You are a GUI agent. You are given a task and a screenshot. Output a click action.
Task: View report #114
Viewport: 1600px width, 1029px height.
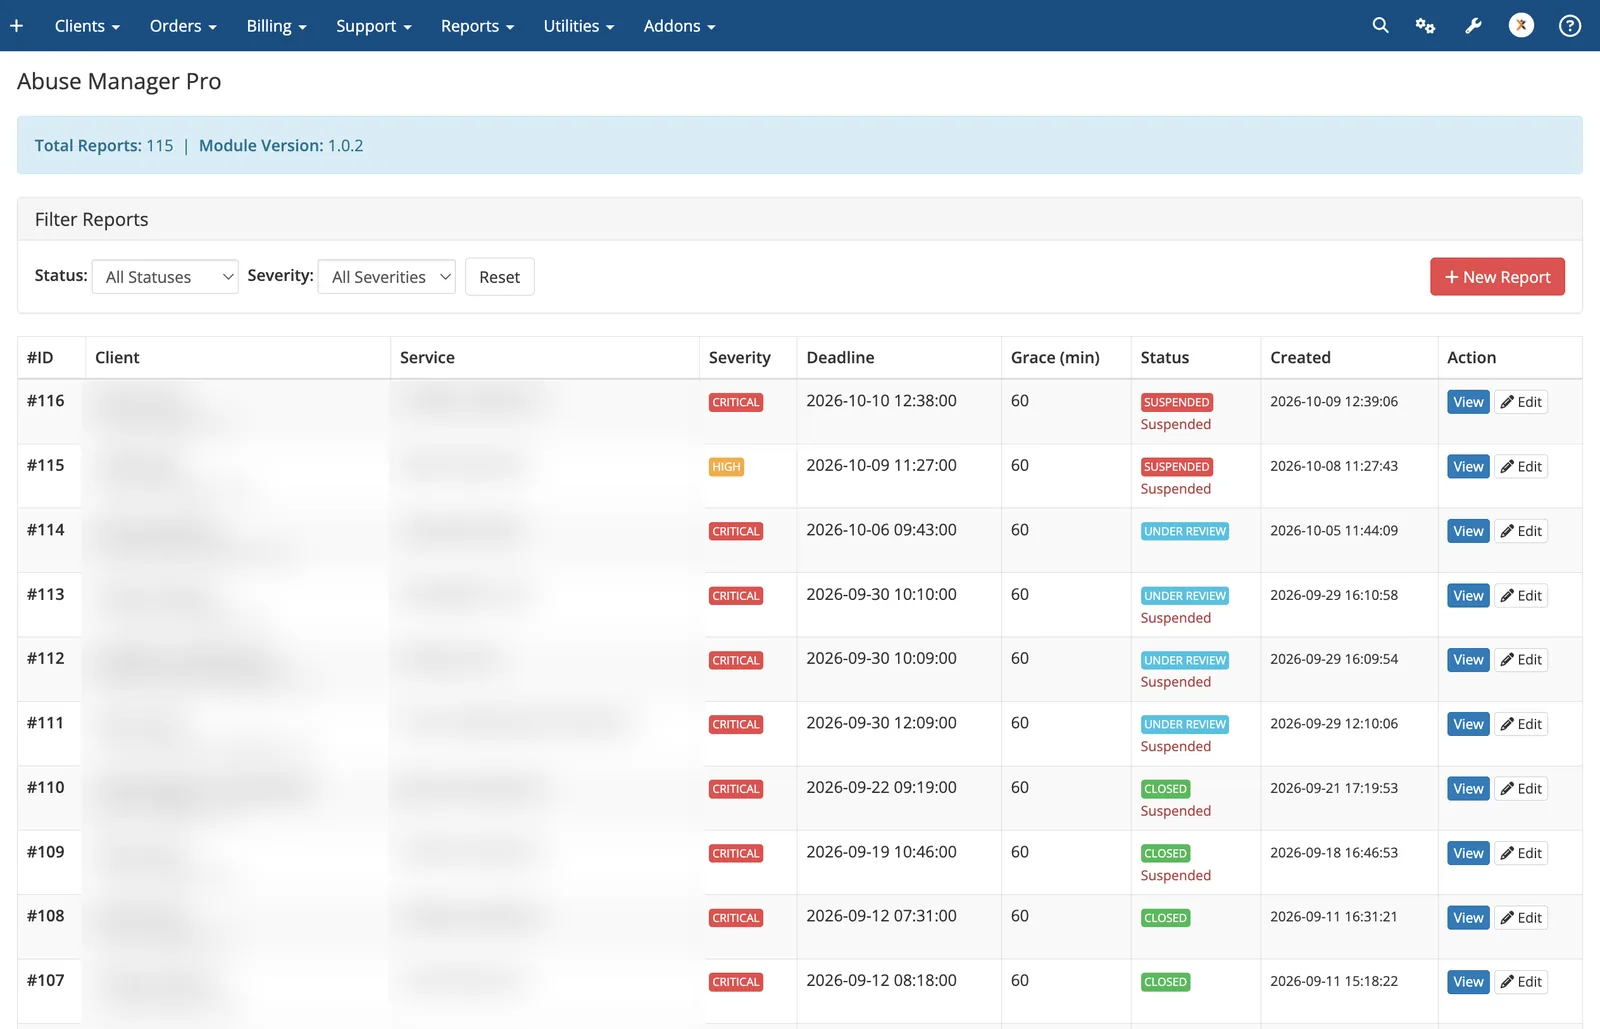(1468, 531)
